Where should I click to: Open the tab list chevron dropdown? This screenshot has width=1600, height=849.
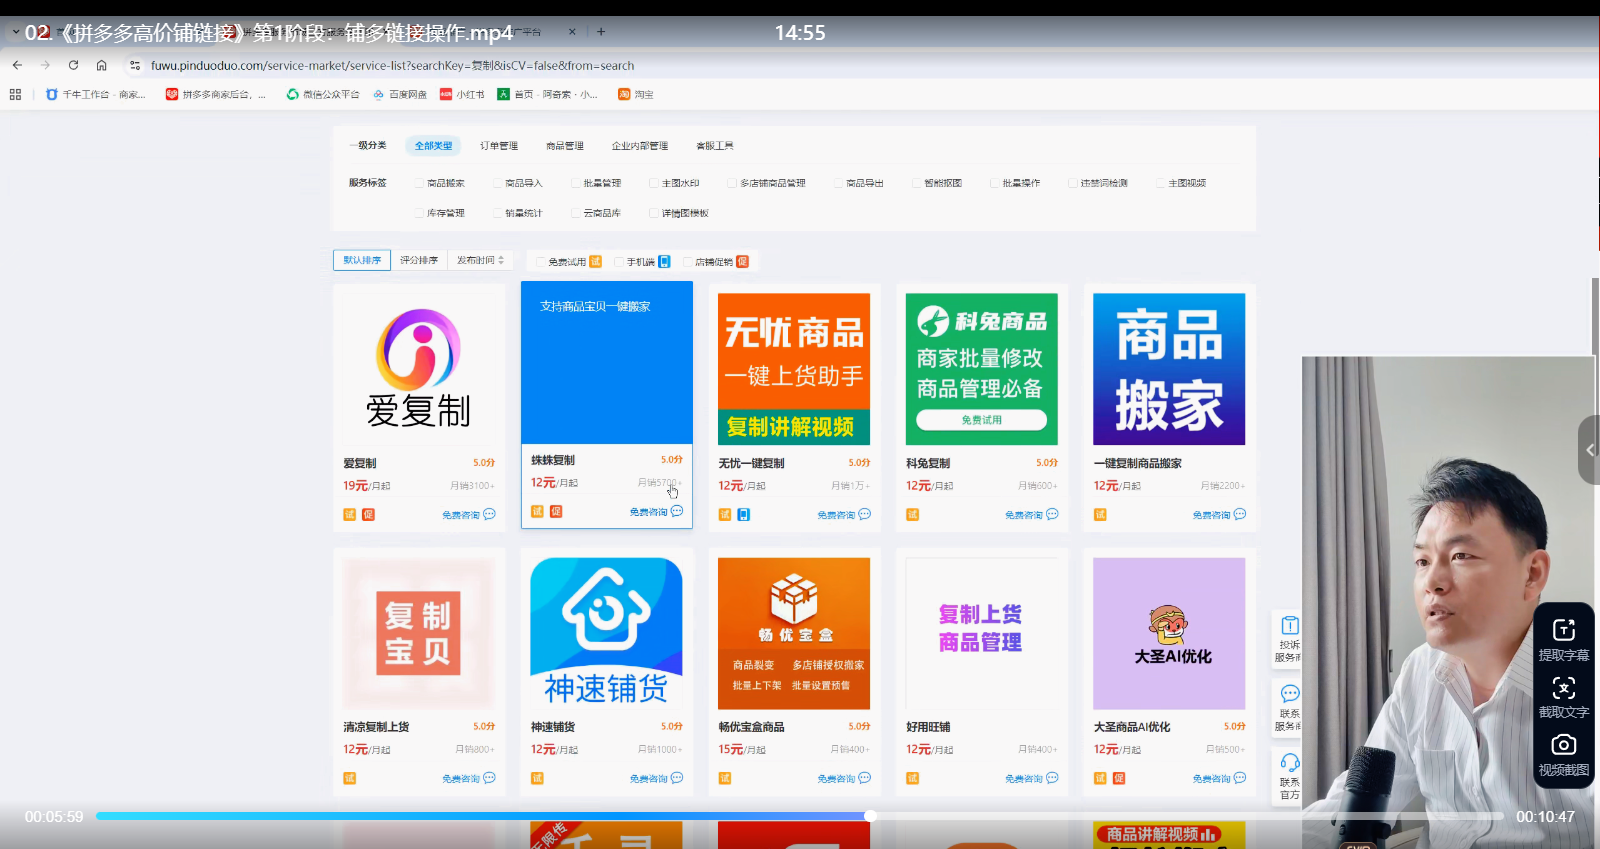pyautogui.click(x=15, y=32)
